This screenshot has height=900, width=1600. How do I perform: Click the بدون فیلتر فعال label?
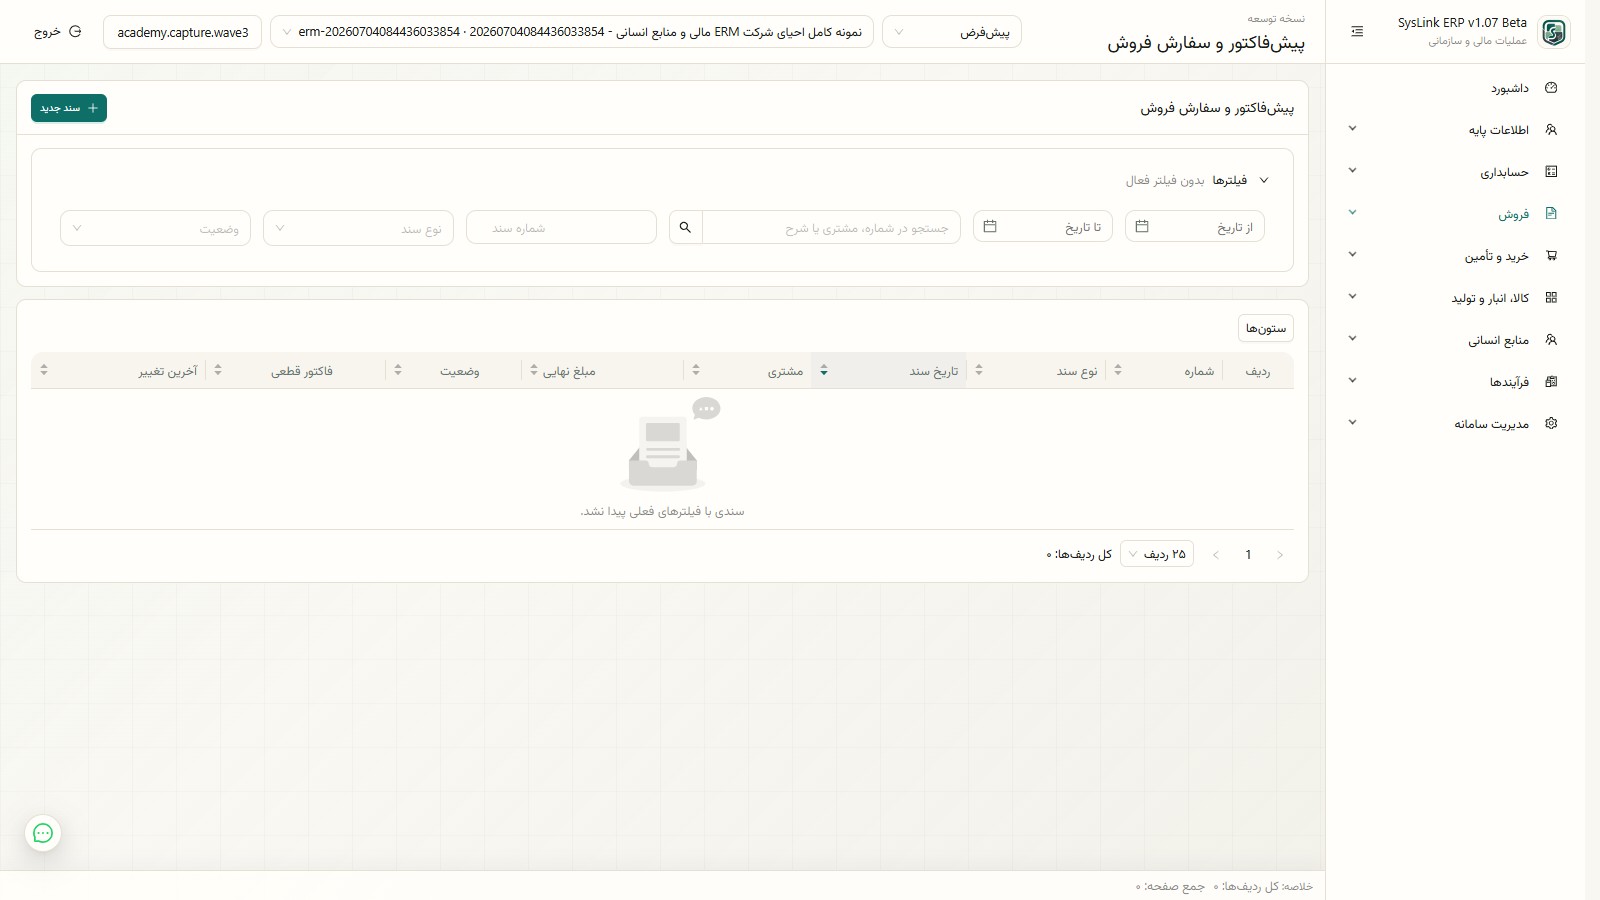[1165, 181]
